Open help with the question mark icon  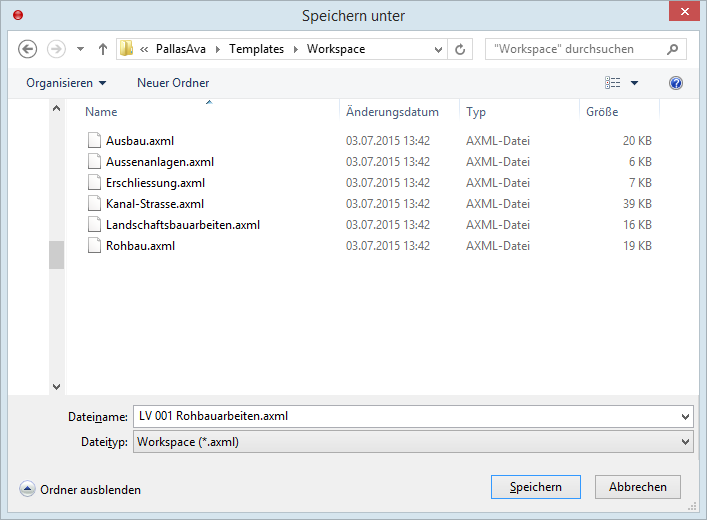675,83
